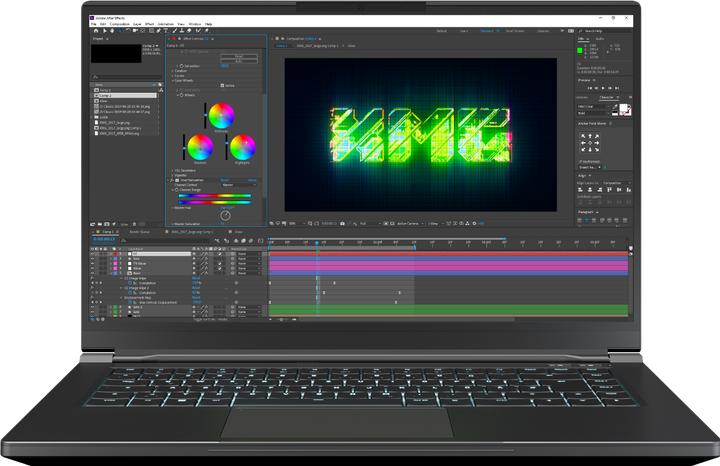Move anchor point to bottom-right arrow

pos(597,149)
